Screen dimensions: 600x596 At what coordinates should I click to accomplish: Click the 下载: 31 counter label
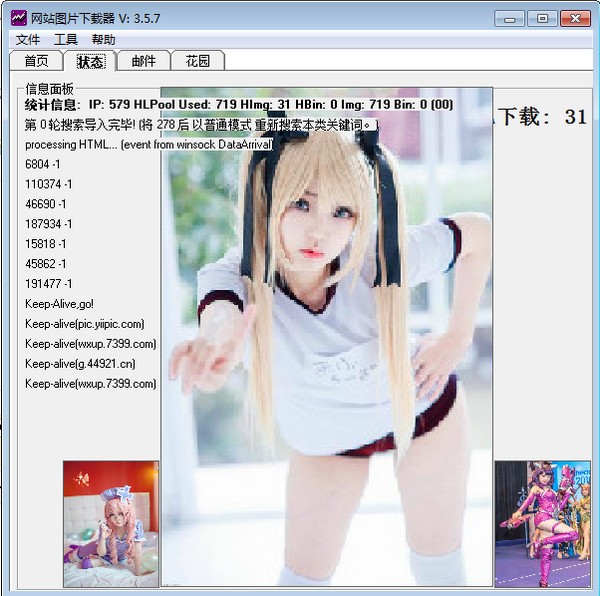pos(542,117)
